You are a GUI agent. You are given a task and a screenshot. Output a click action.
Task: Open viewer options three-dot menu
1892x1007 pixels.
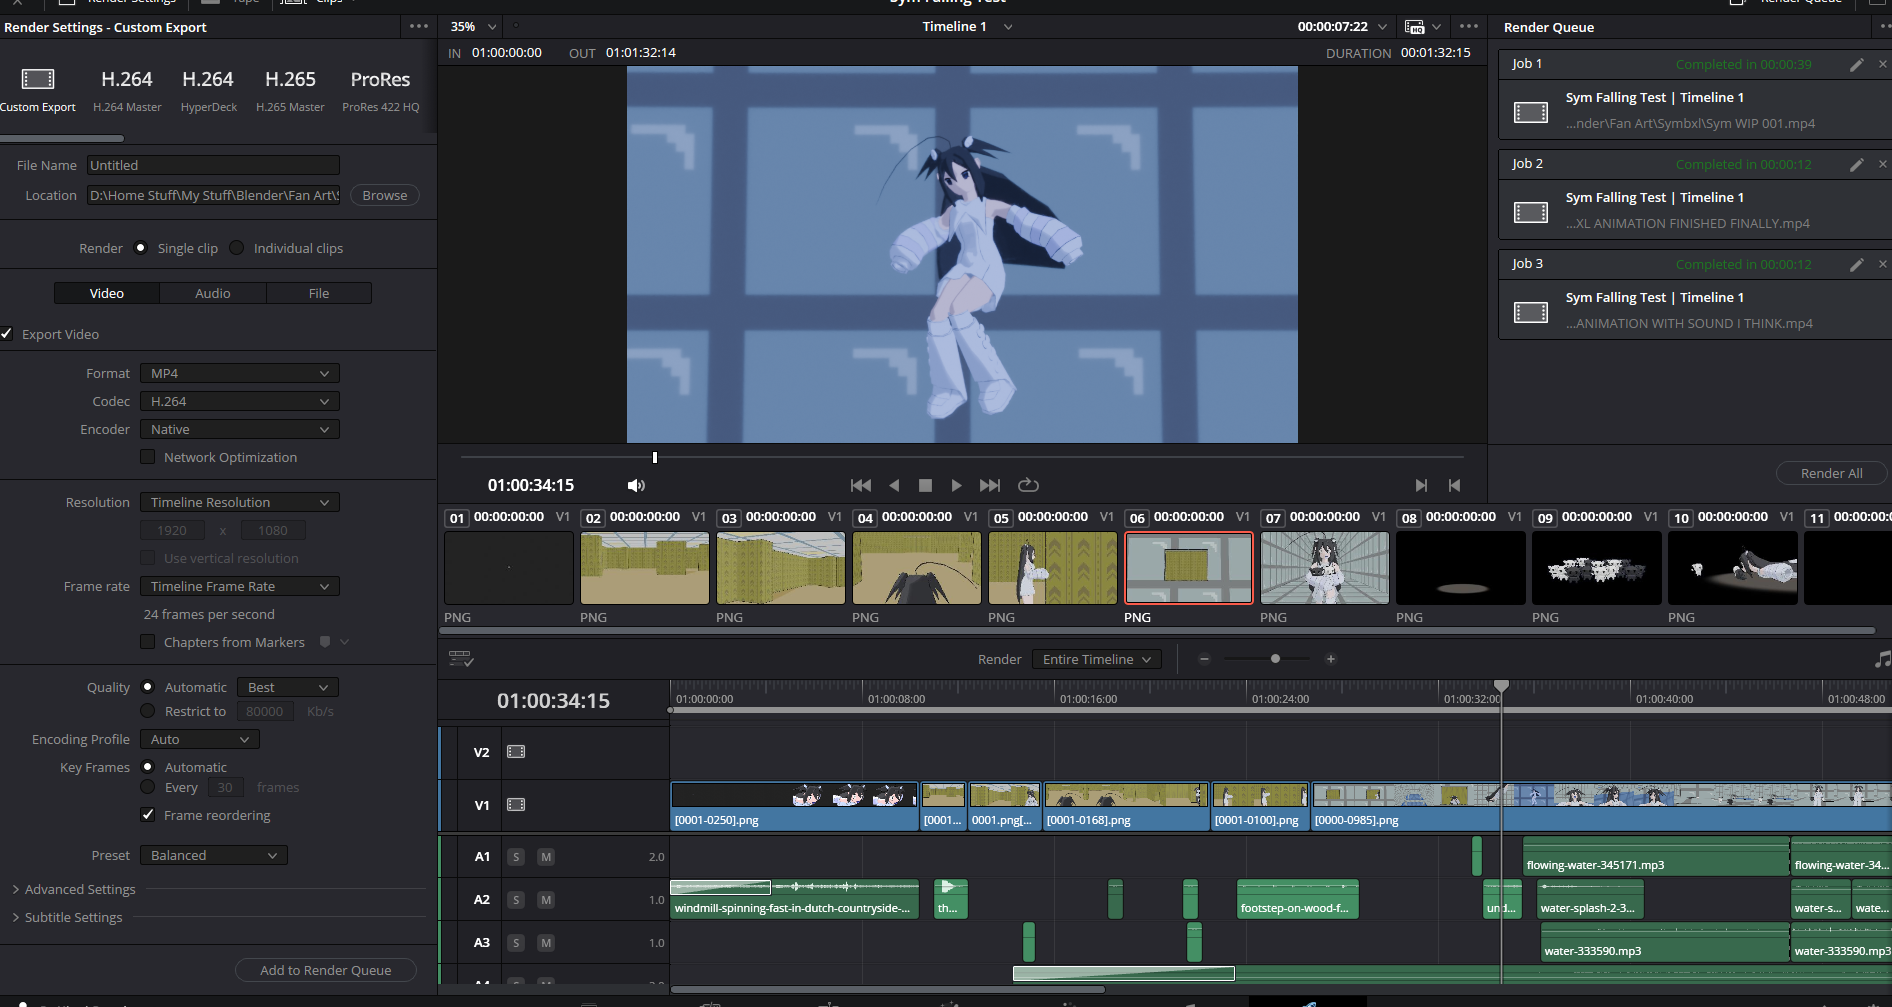[1468, 27]
